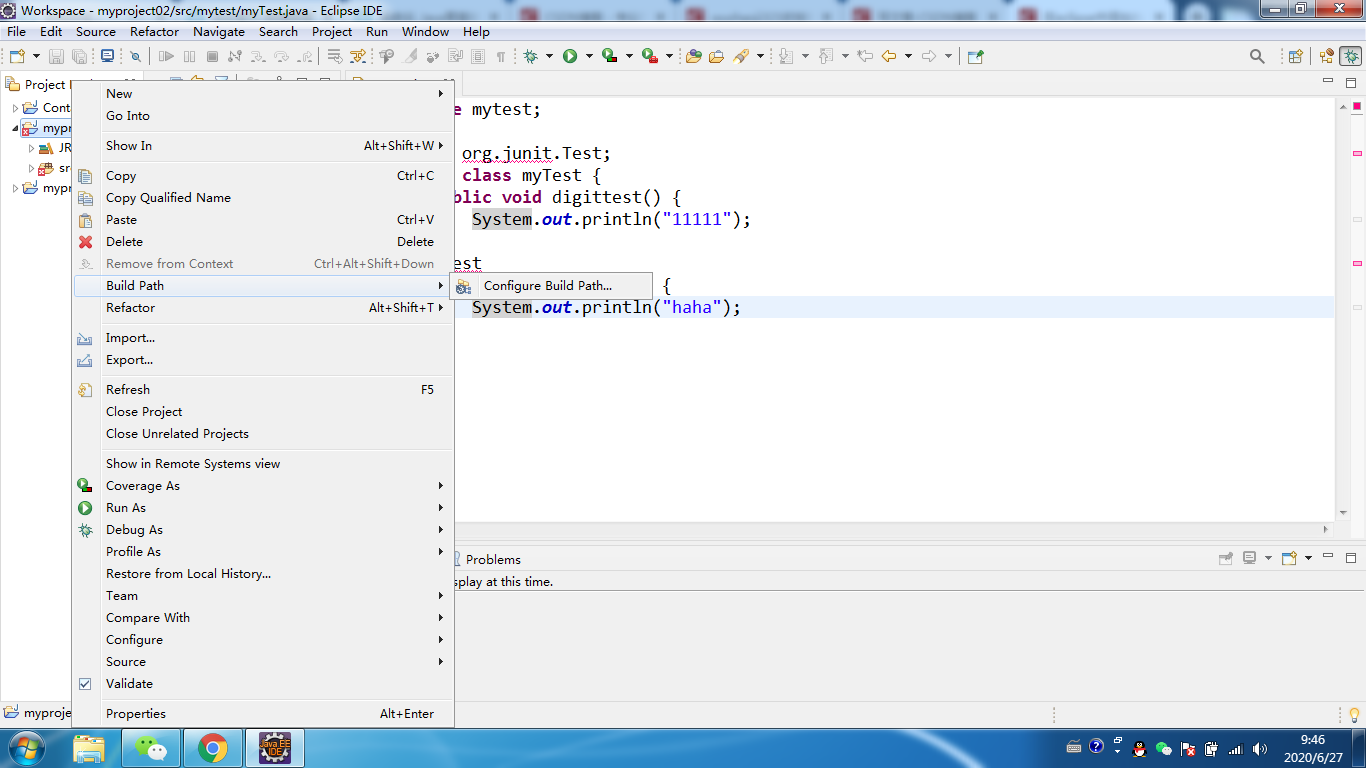The image size is (1366, 768).
Task: Expand the Run As submenu
Action: pyautogui.click(x=263, y=508)
